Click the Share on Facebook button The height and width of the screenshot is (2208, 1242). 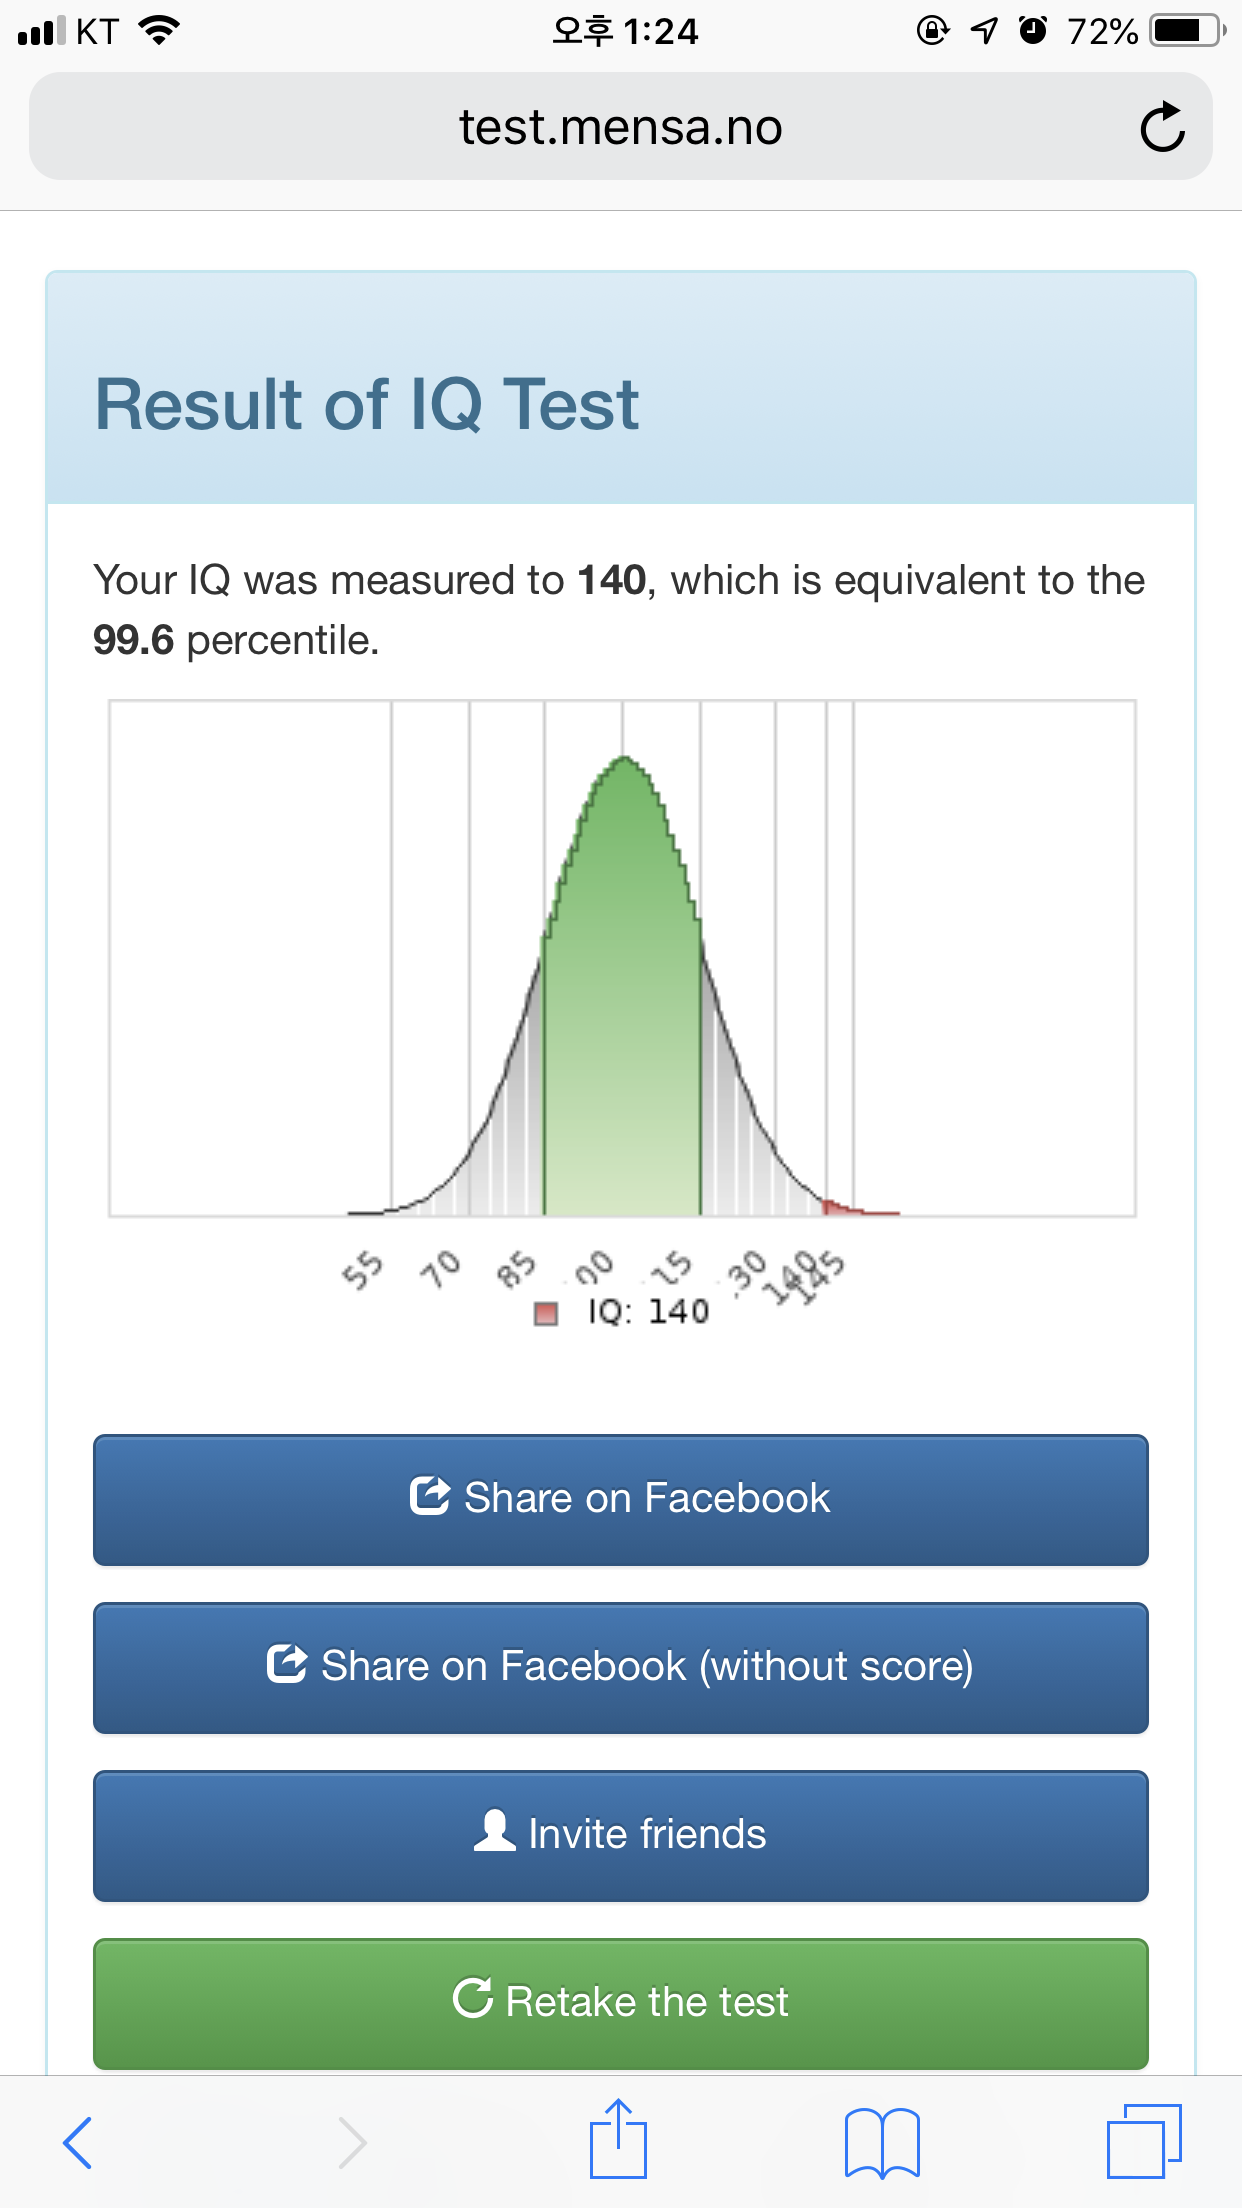point(620,1499)
